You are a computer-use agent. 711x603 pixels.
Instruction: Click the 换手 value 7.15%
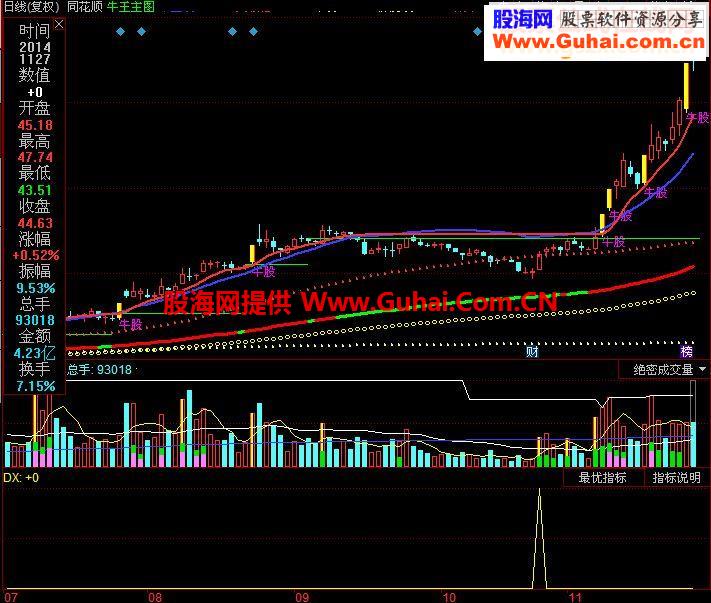pos(35,386)
